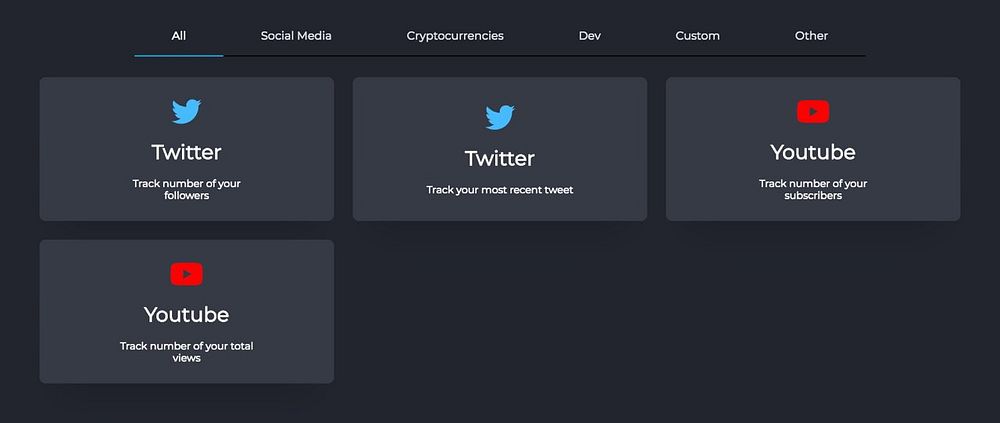Image resolution: width=1000 pixels, height=423 pixels.
Task: Click Twitter bird icon on followers card
Action: click(x=186, y=111)
